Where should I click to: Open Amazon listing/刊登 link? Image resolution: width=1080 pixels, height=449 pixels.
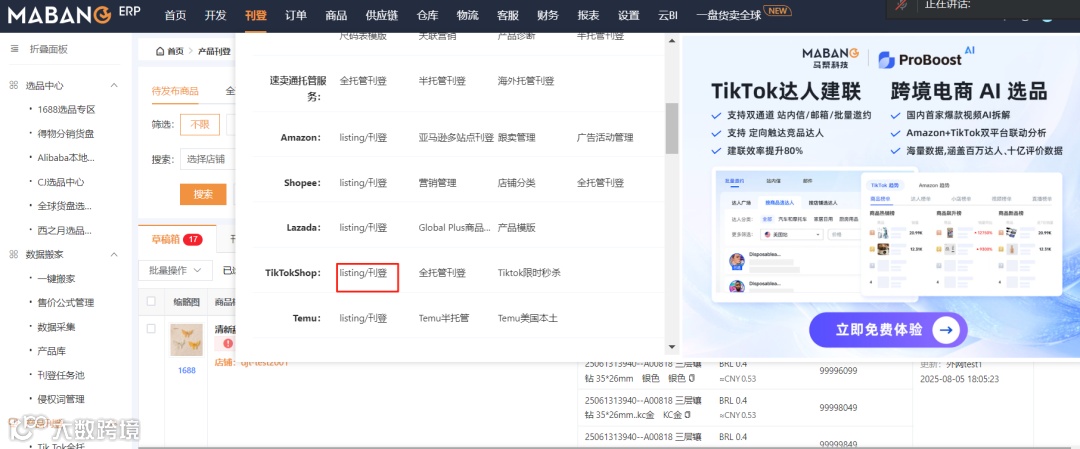pyautogui.click(x=363, y=138)
